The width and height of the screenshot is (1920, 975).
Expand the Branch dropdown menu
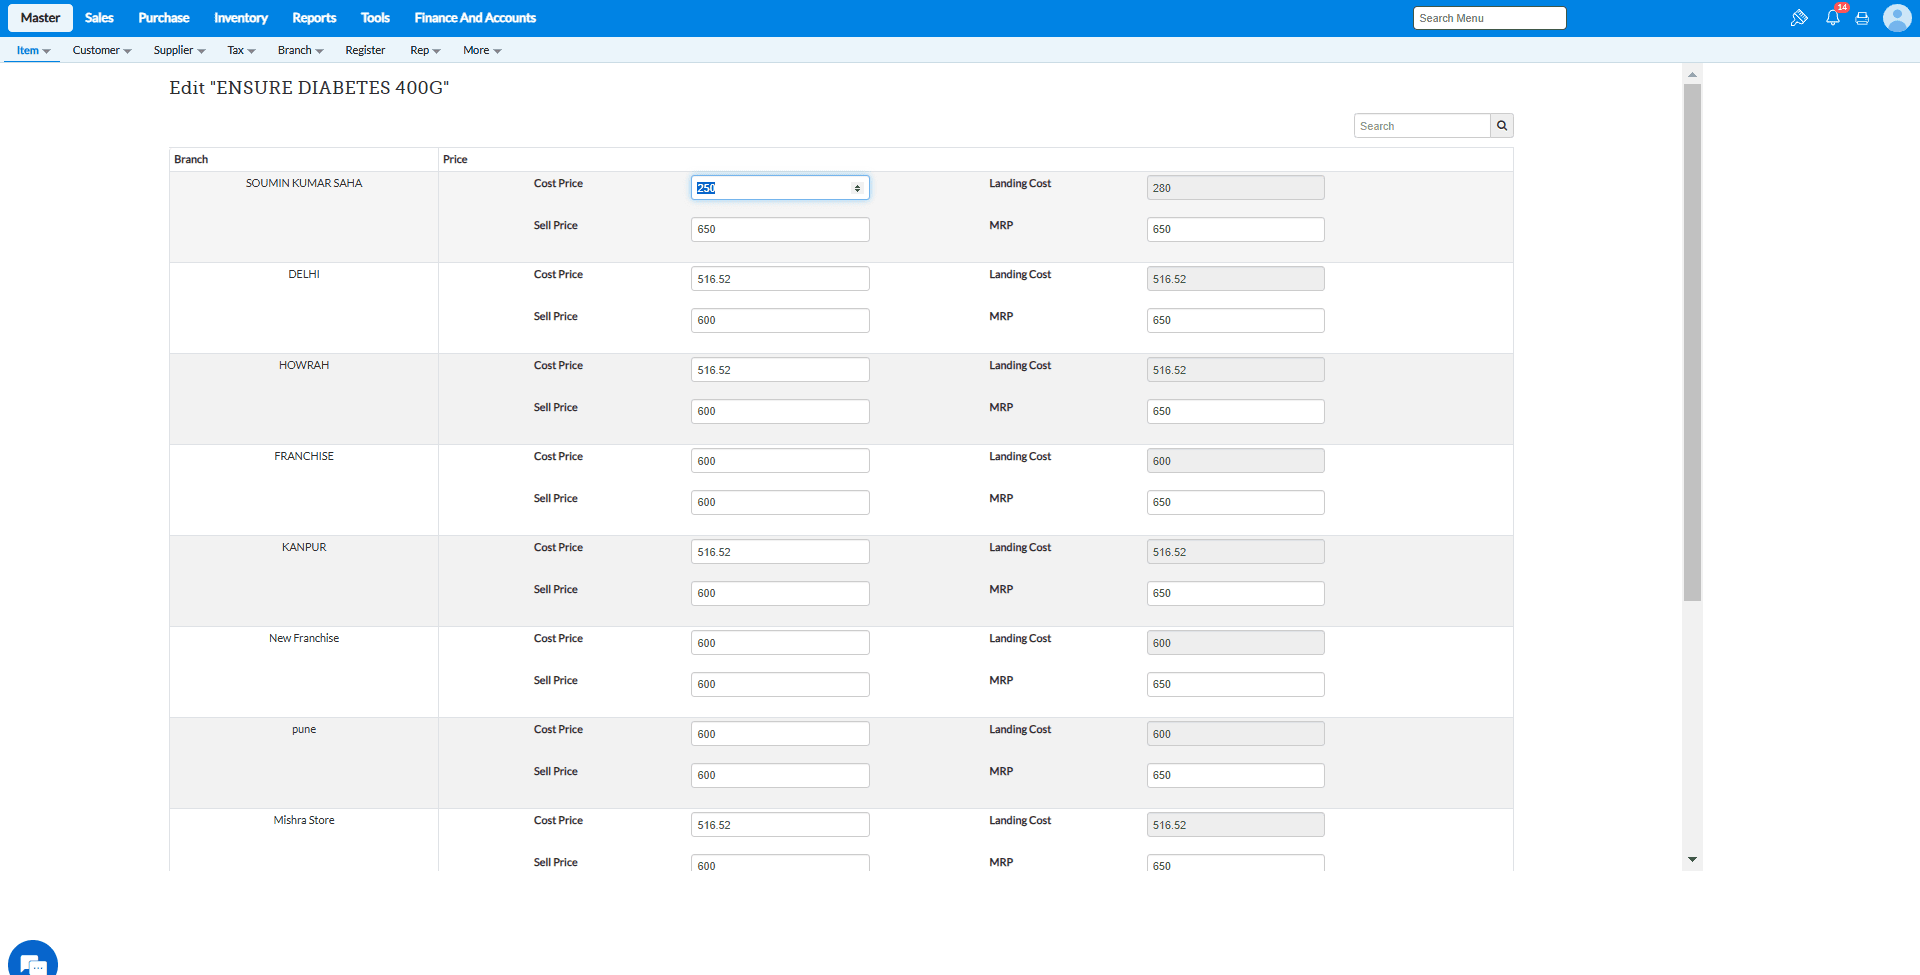click(x=300, y=50)
